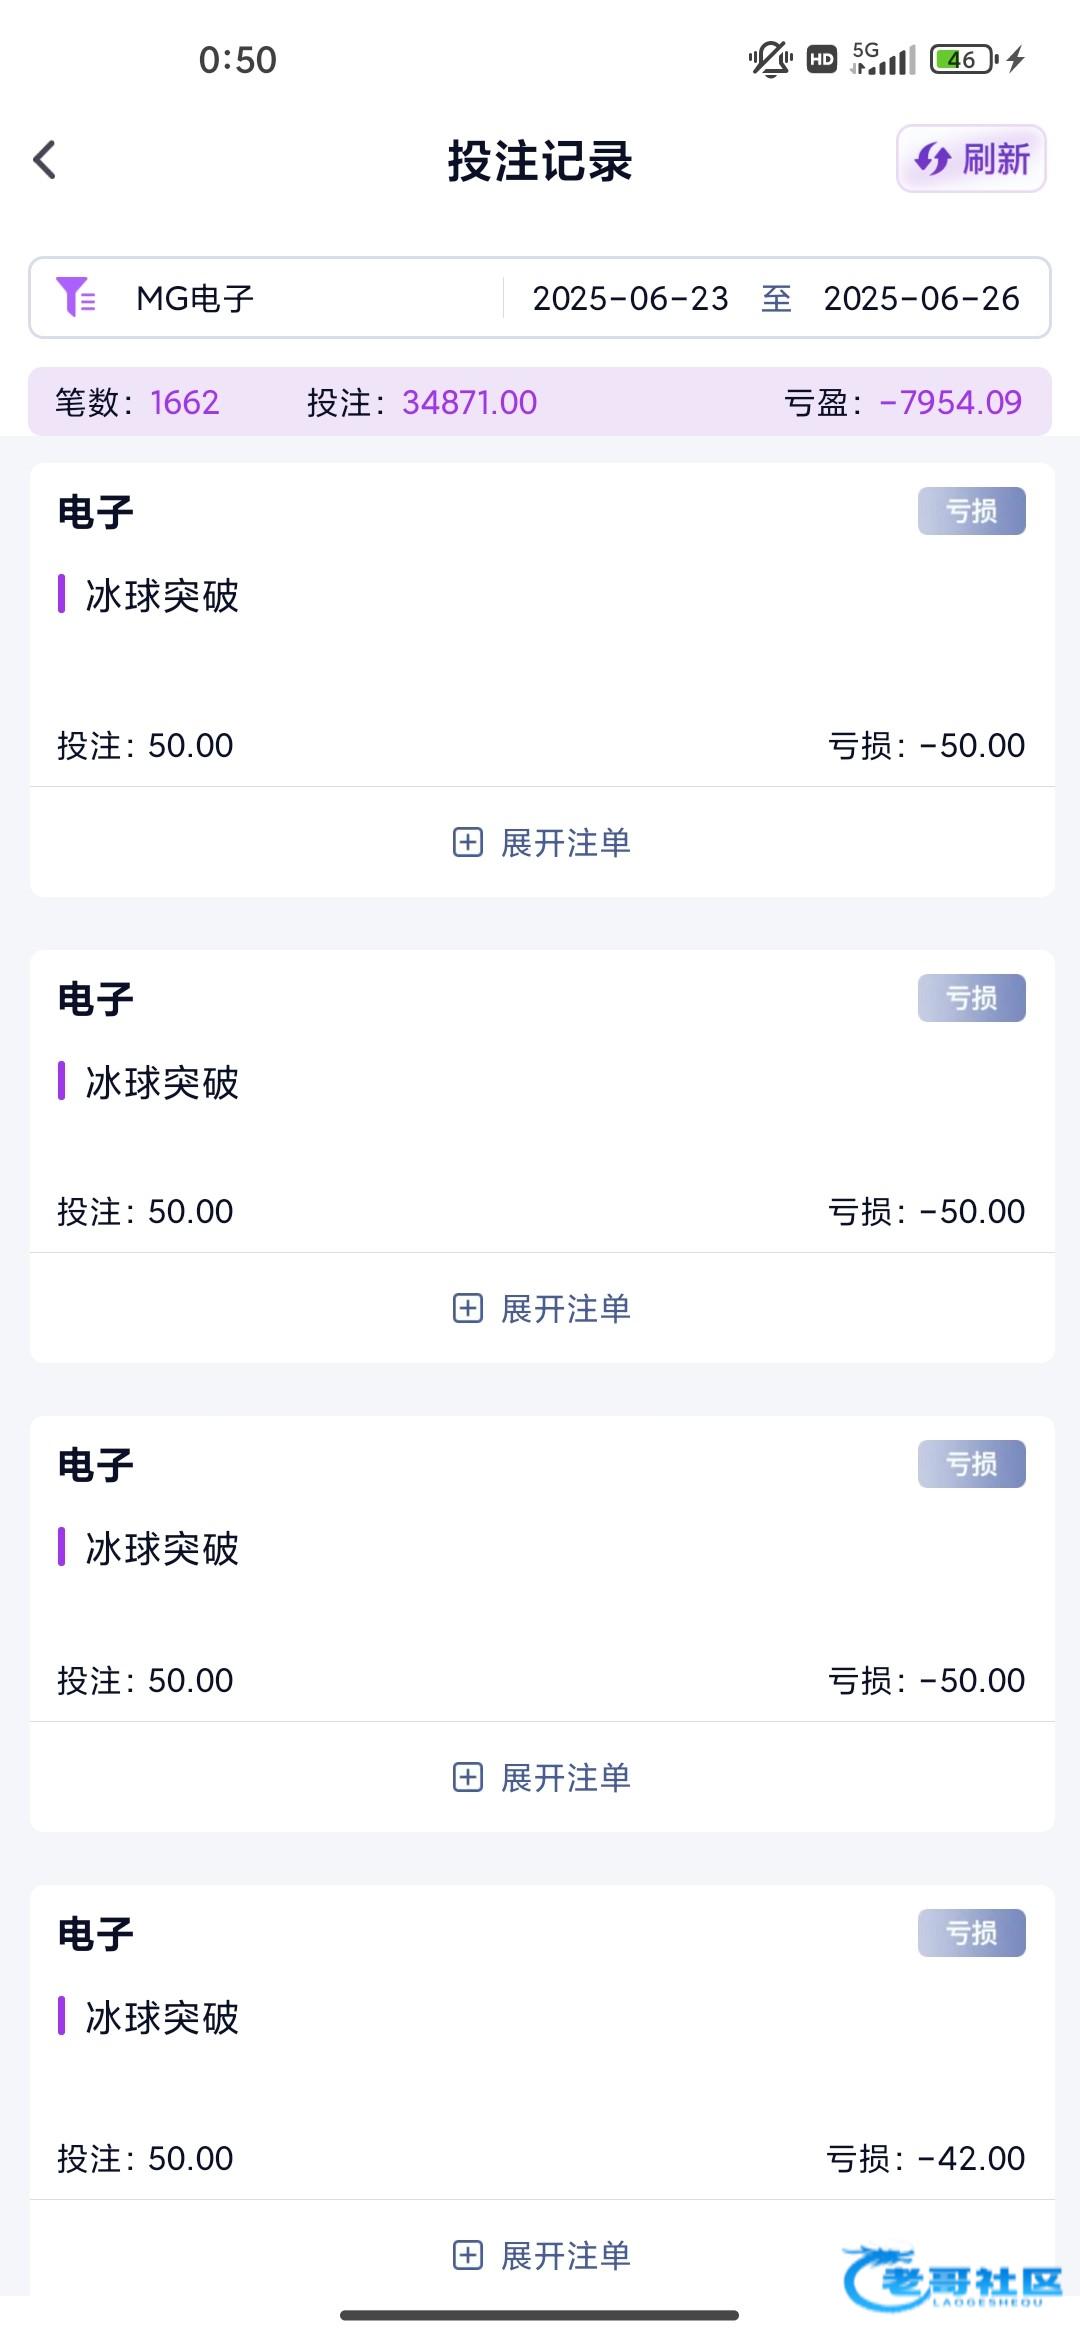The height and width of the screenshot is (2340, 1080).
Task: Tap the plus icon in first bet card
Action: (468, 842)
